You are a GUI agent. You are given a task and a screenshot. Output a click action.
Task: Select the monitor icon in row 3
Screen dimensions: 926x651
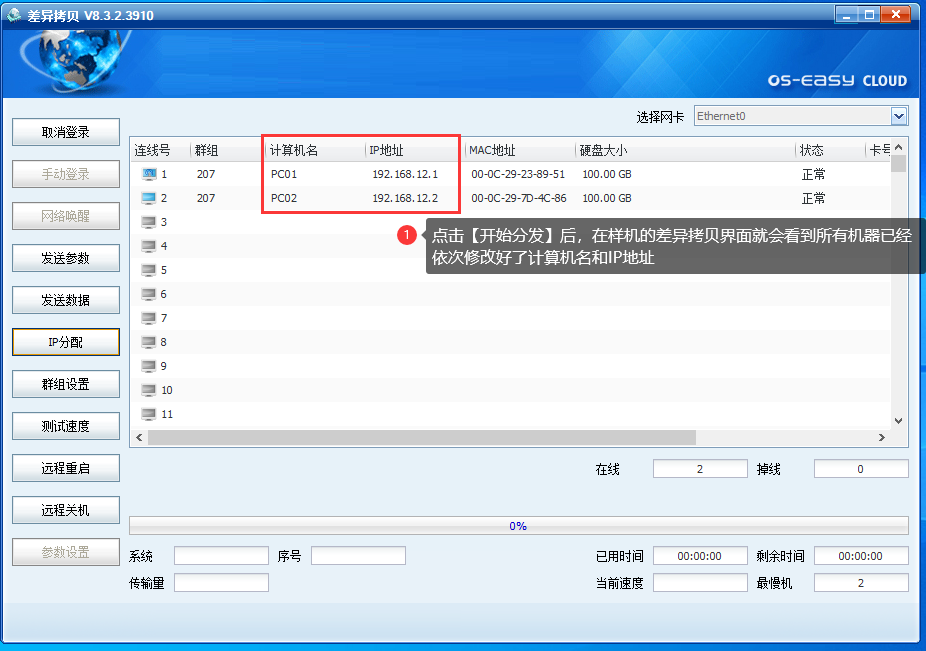click(x=149, y=222)
